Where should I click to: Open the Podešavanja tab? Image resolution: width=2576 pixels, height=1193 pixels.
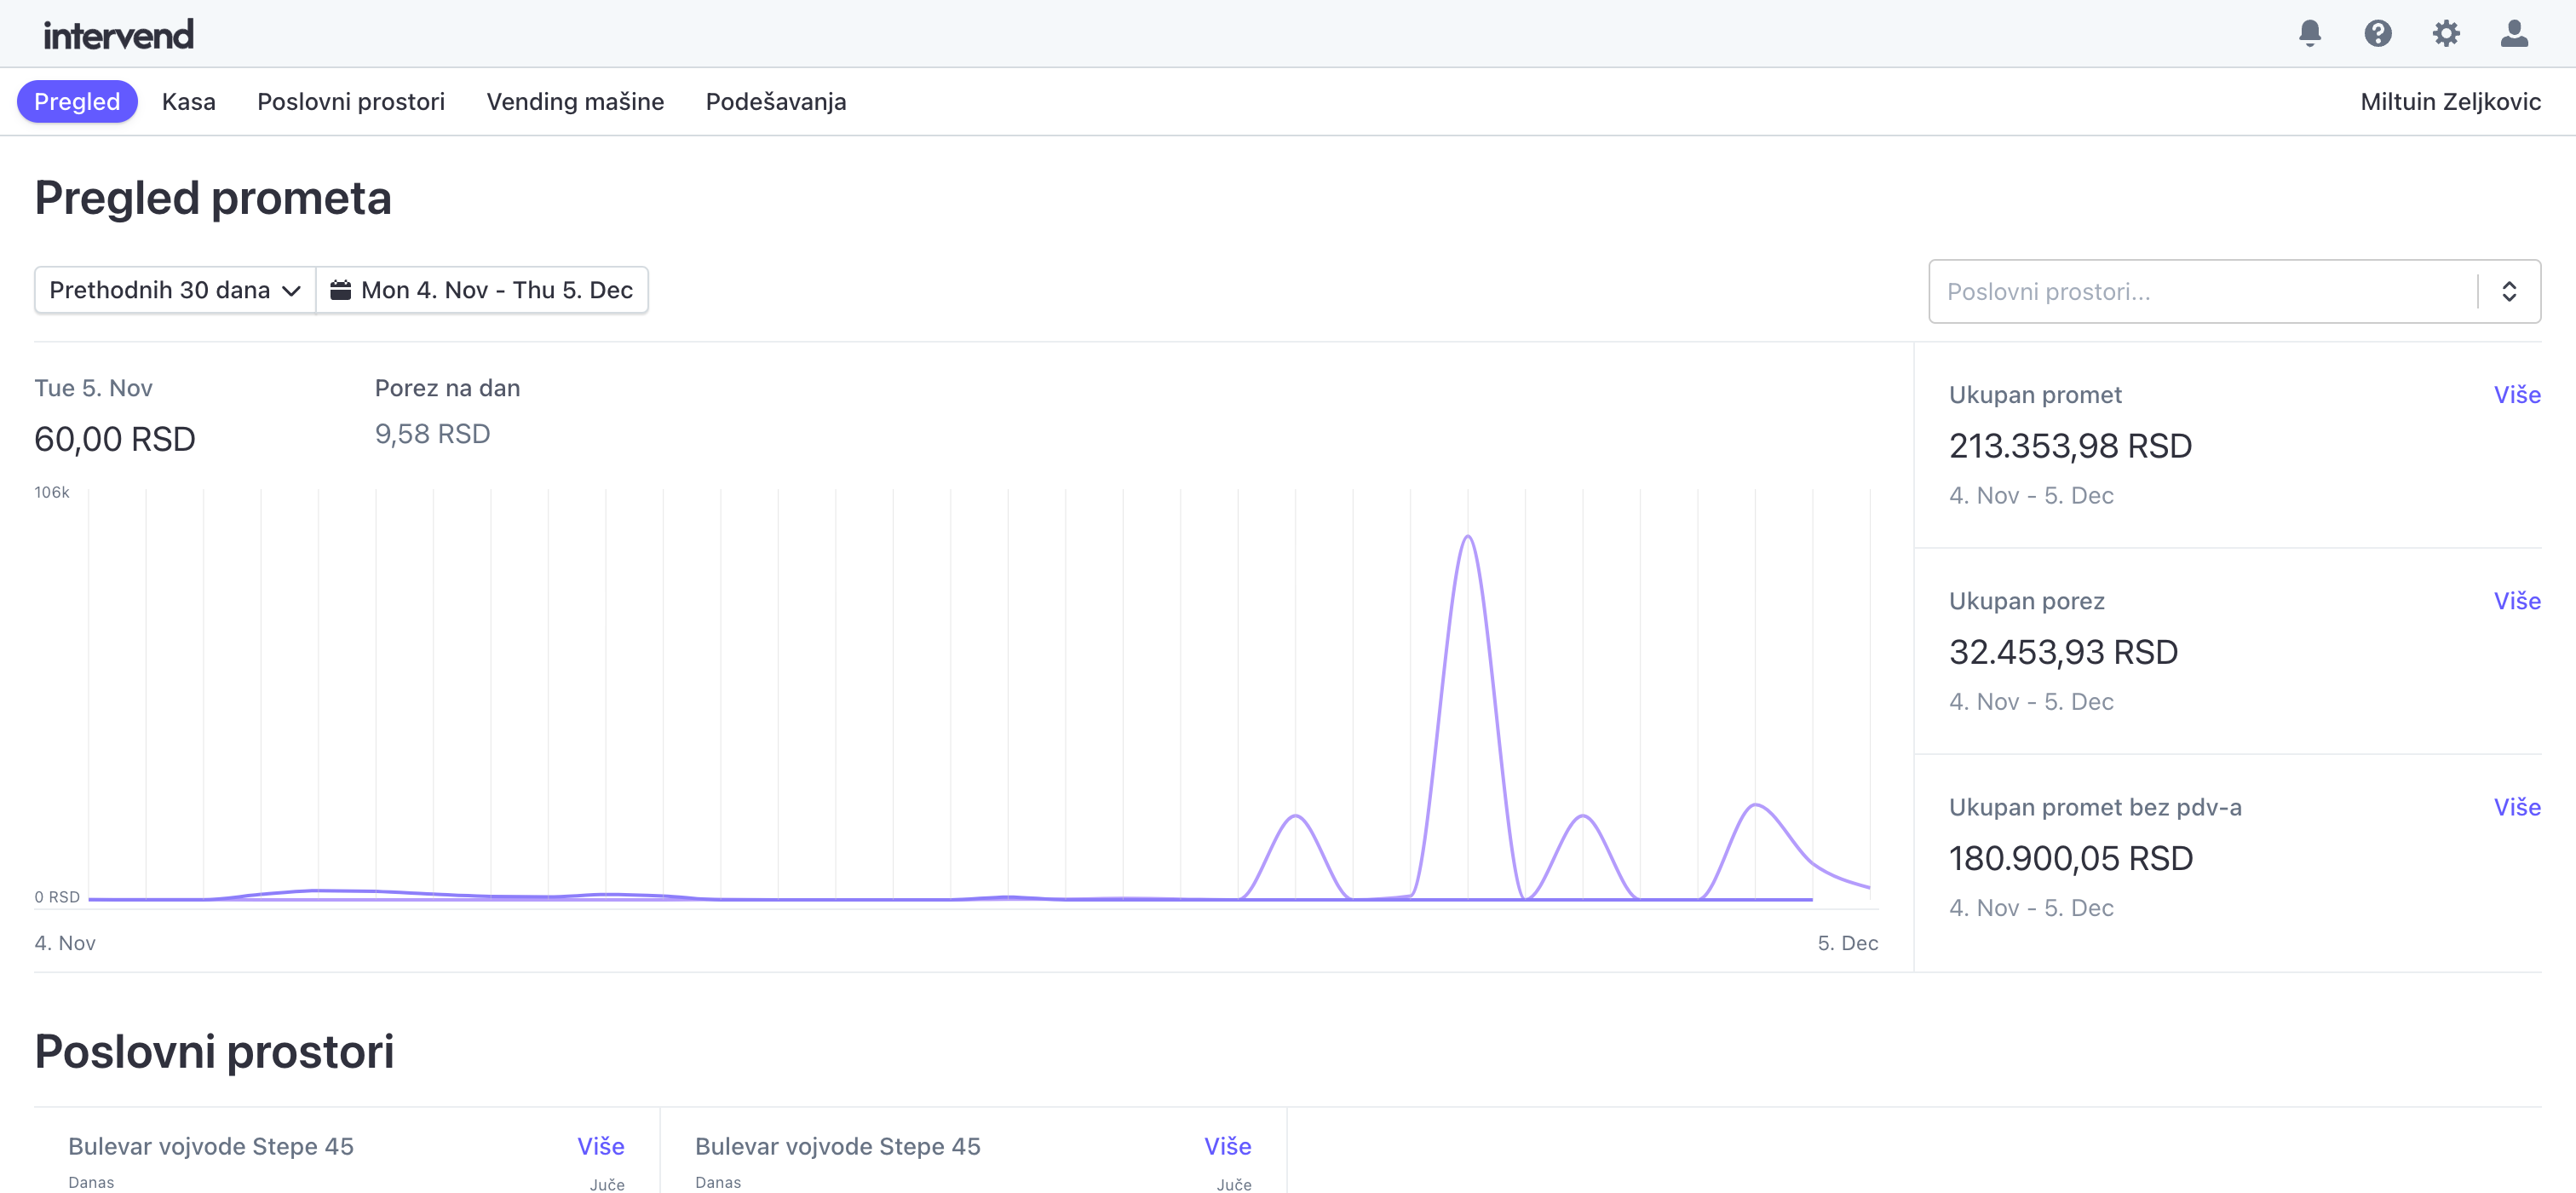[775, 101]
